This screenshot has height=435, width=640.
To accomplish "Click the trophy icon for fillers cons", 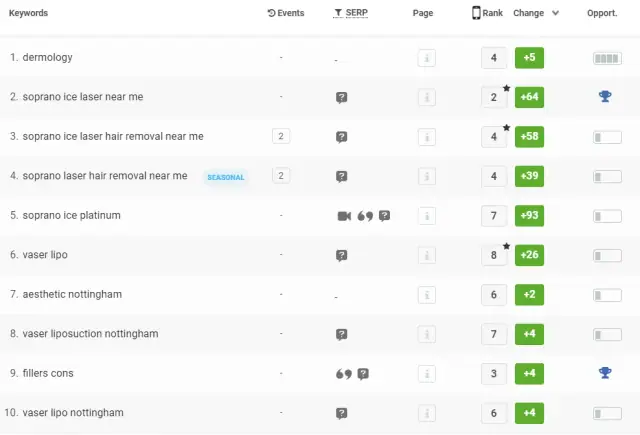I will click(x=605, y=373).
